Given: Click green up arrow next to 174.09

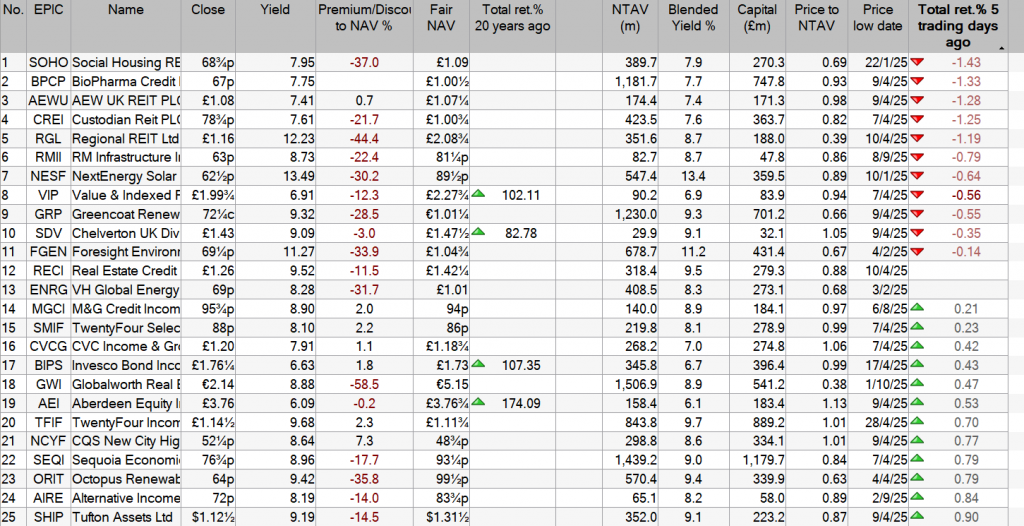Looking at the screenshot, I should (x=481, y=402).
